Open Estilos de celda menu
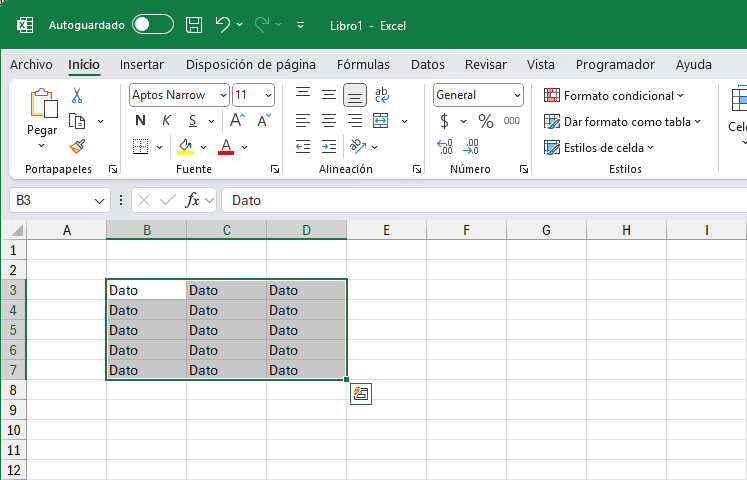The width and height of the screenshot is (747, 480). coord(599,148)
